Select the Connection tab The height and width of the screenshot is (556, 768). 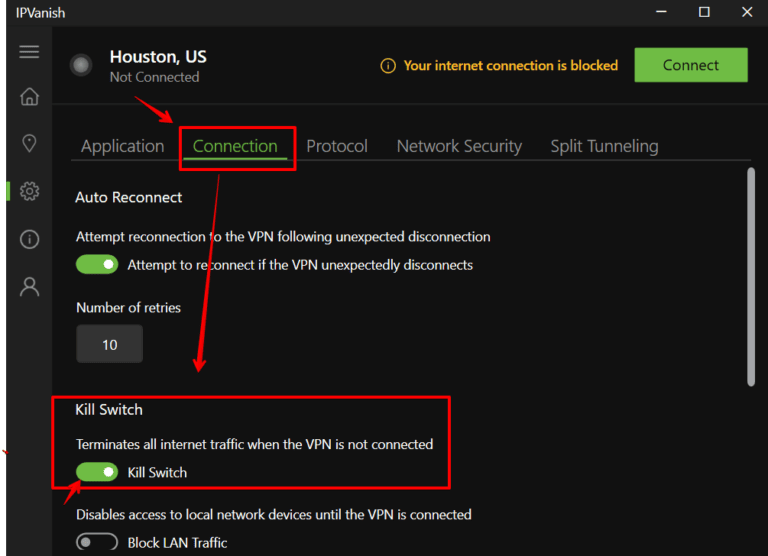(235, 146)
